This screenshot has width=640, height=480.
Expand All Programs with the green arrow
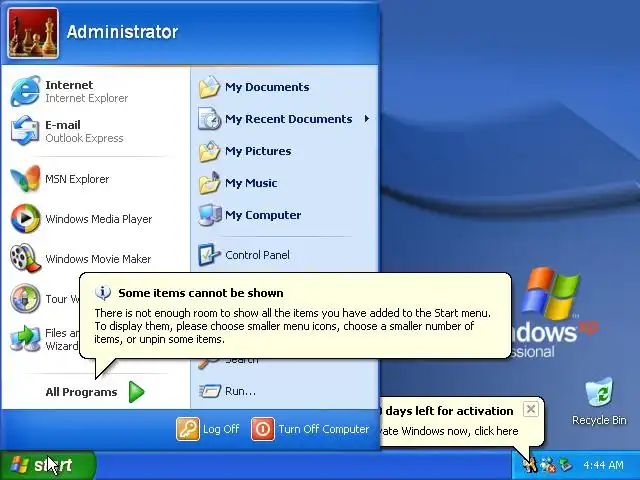click(x=136, y=392)
